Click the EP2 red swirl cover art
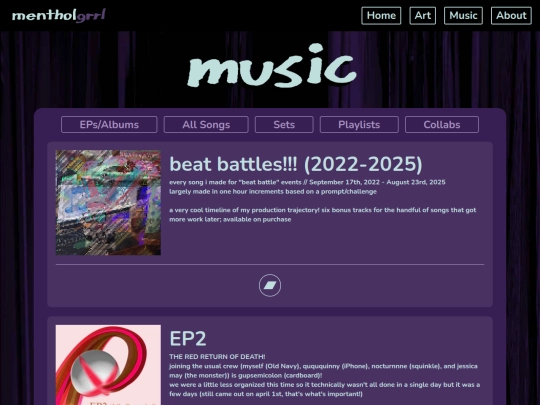The height and width of the screenshot is (405, 540). point(108,365)
